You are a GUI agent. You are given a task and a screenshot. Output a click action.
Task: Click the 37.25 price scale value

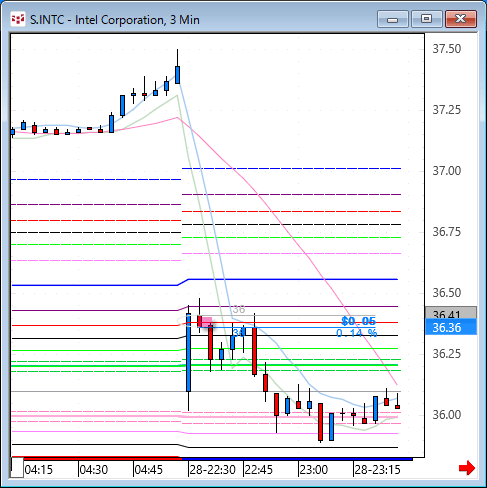[x=447, y=110]
